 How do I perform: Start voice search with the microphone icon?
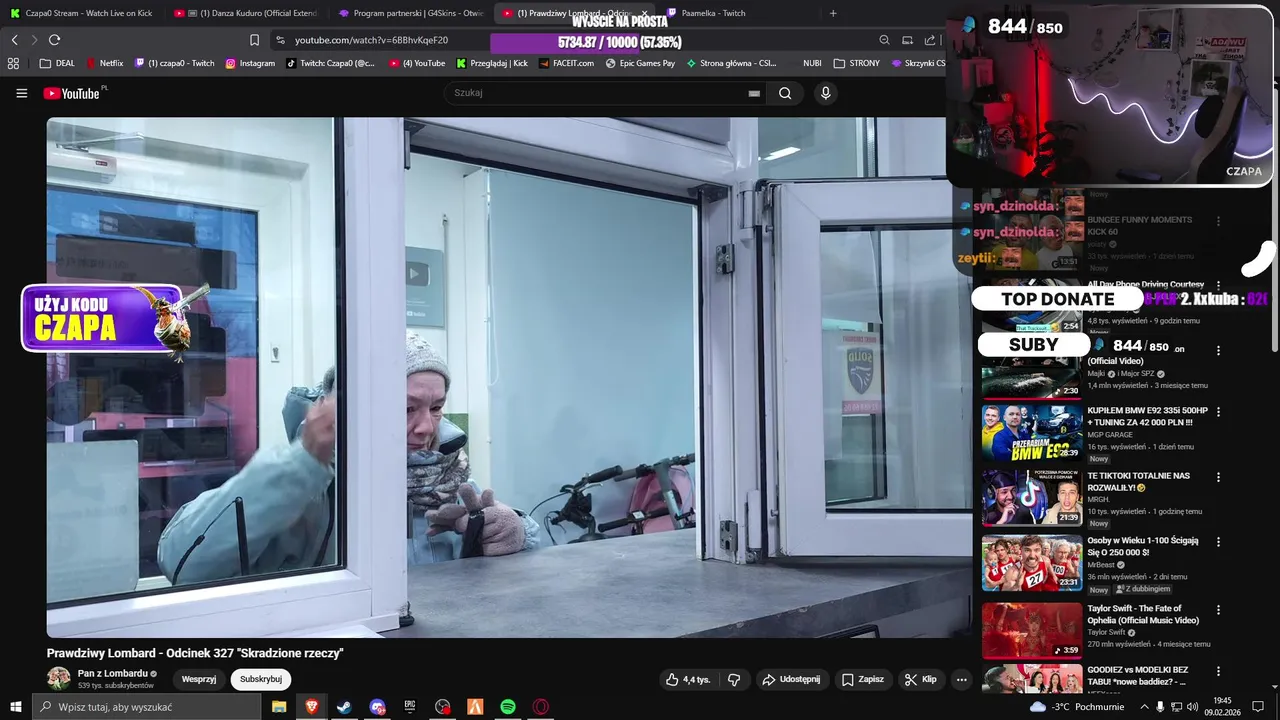click(x=825, y=93)
